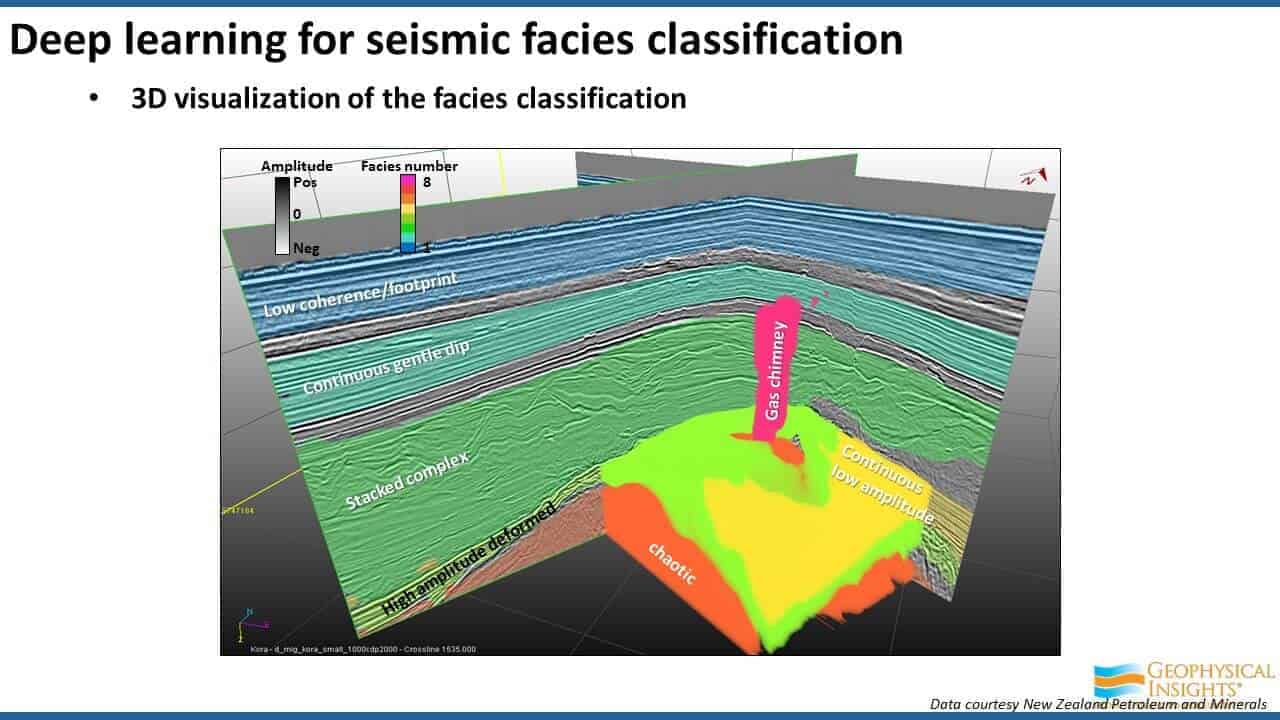This screenshot has height=720, width=1280.
Task: Click the 3D seismic visualization image
Action: (640, 402)
